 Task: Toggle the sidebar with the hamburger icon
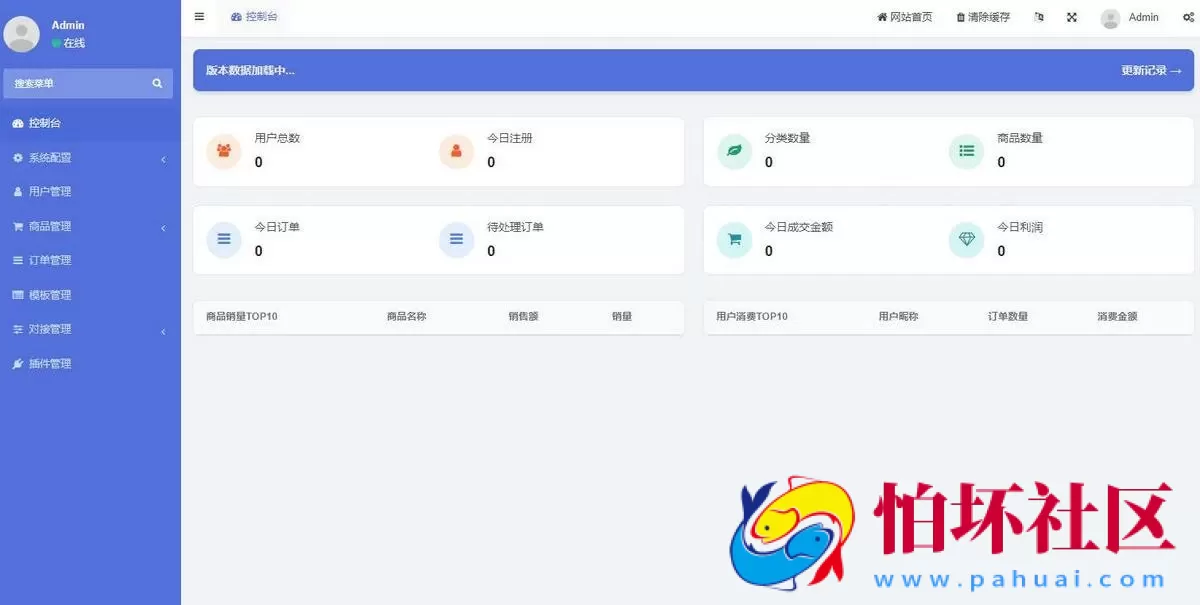tap(199, 16)
